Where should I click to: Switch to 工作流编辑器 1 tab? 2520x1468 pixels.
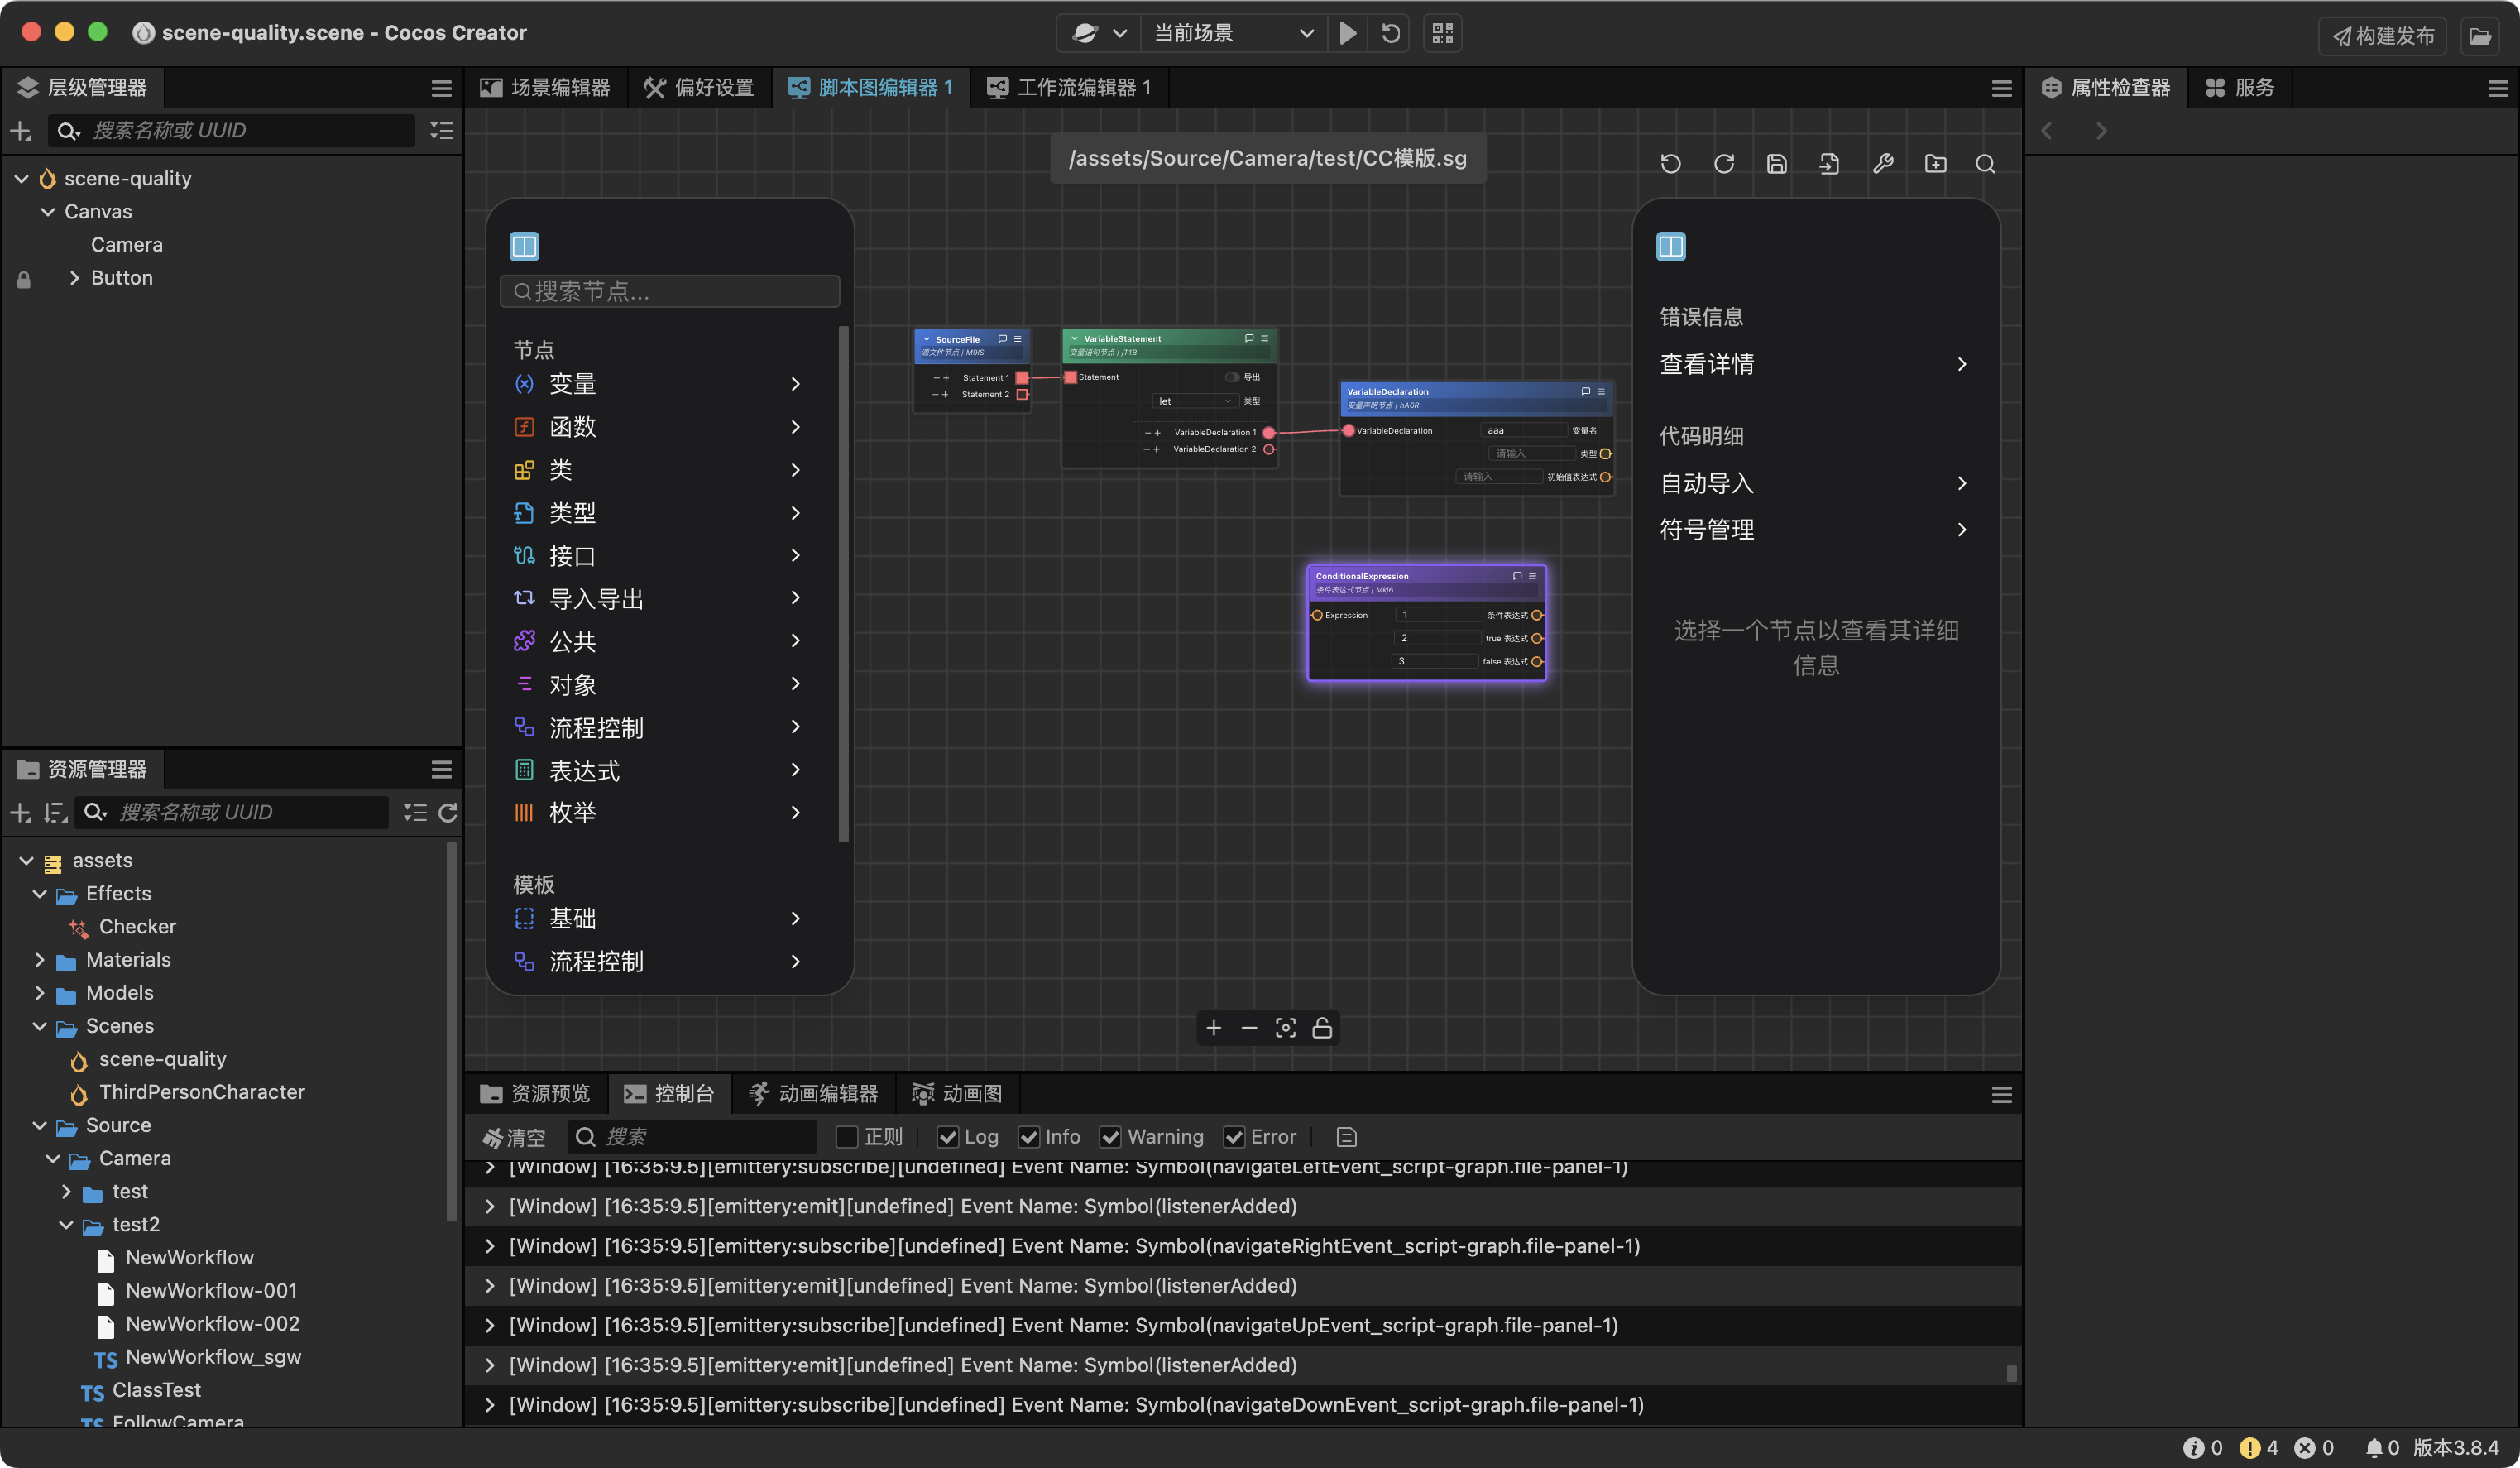point(1069,88)
